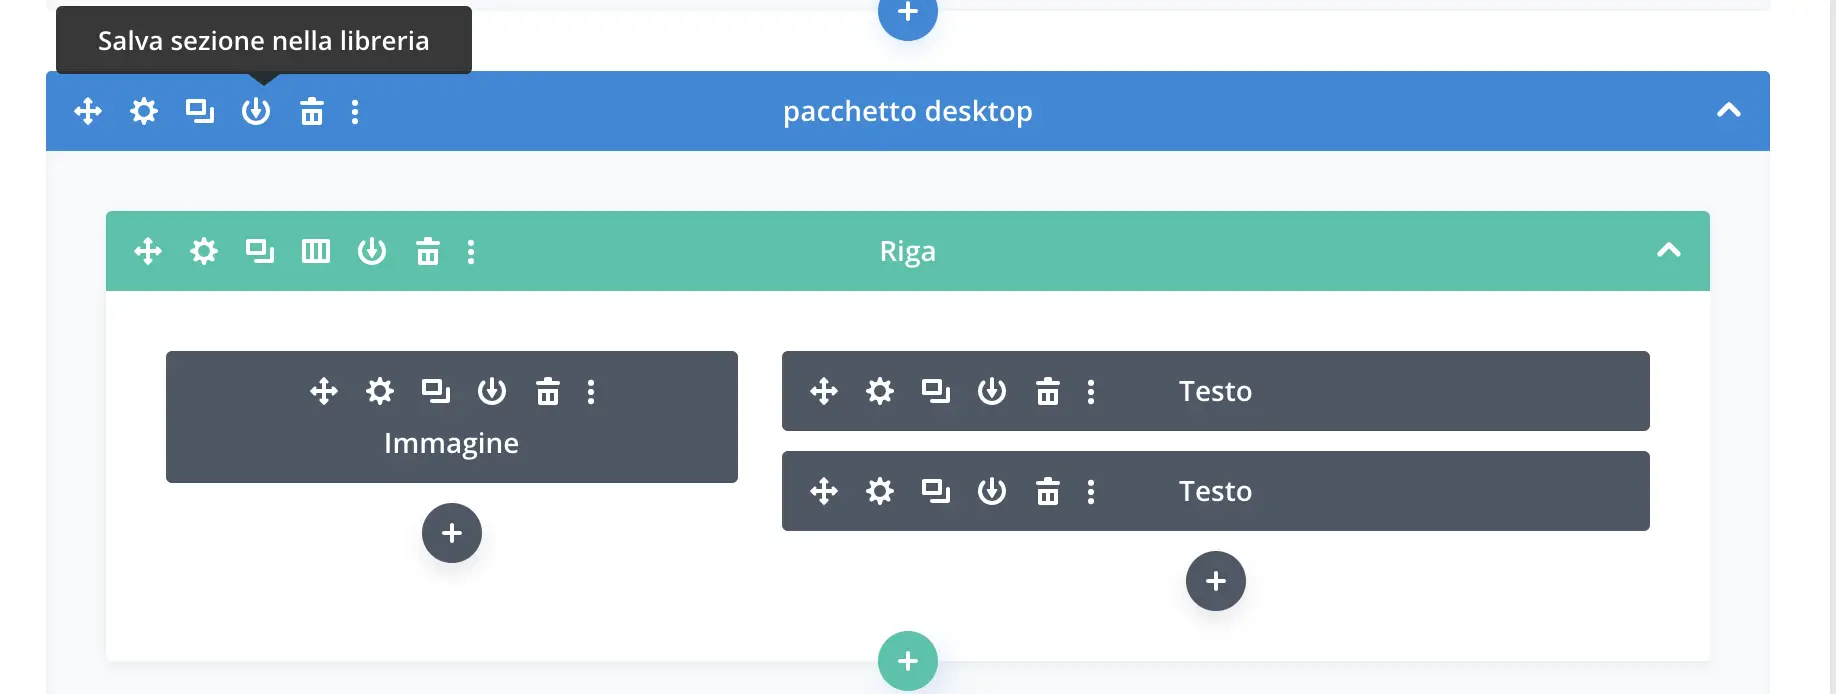Change the Riga column structure
Viewport: 1836px width, 694px height.
[x=316, y=251]
